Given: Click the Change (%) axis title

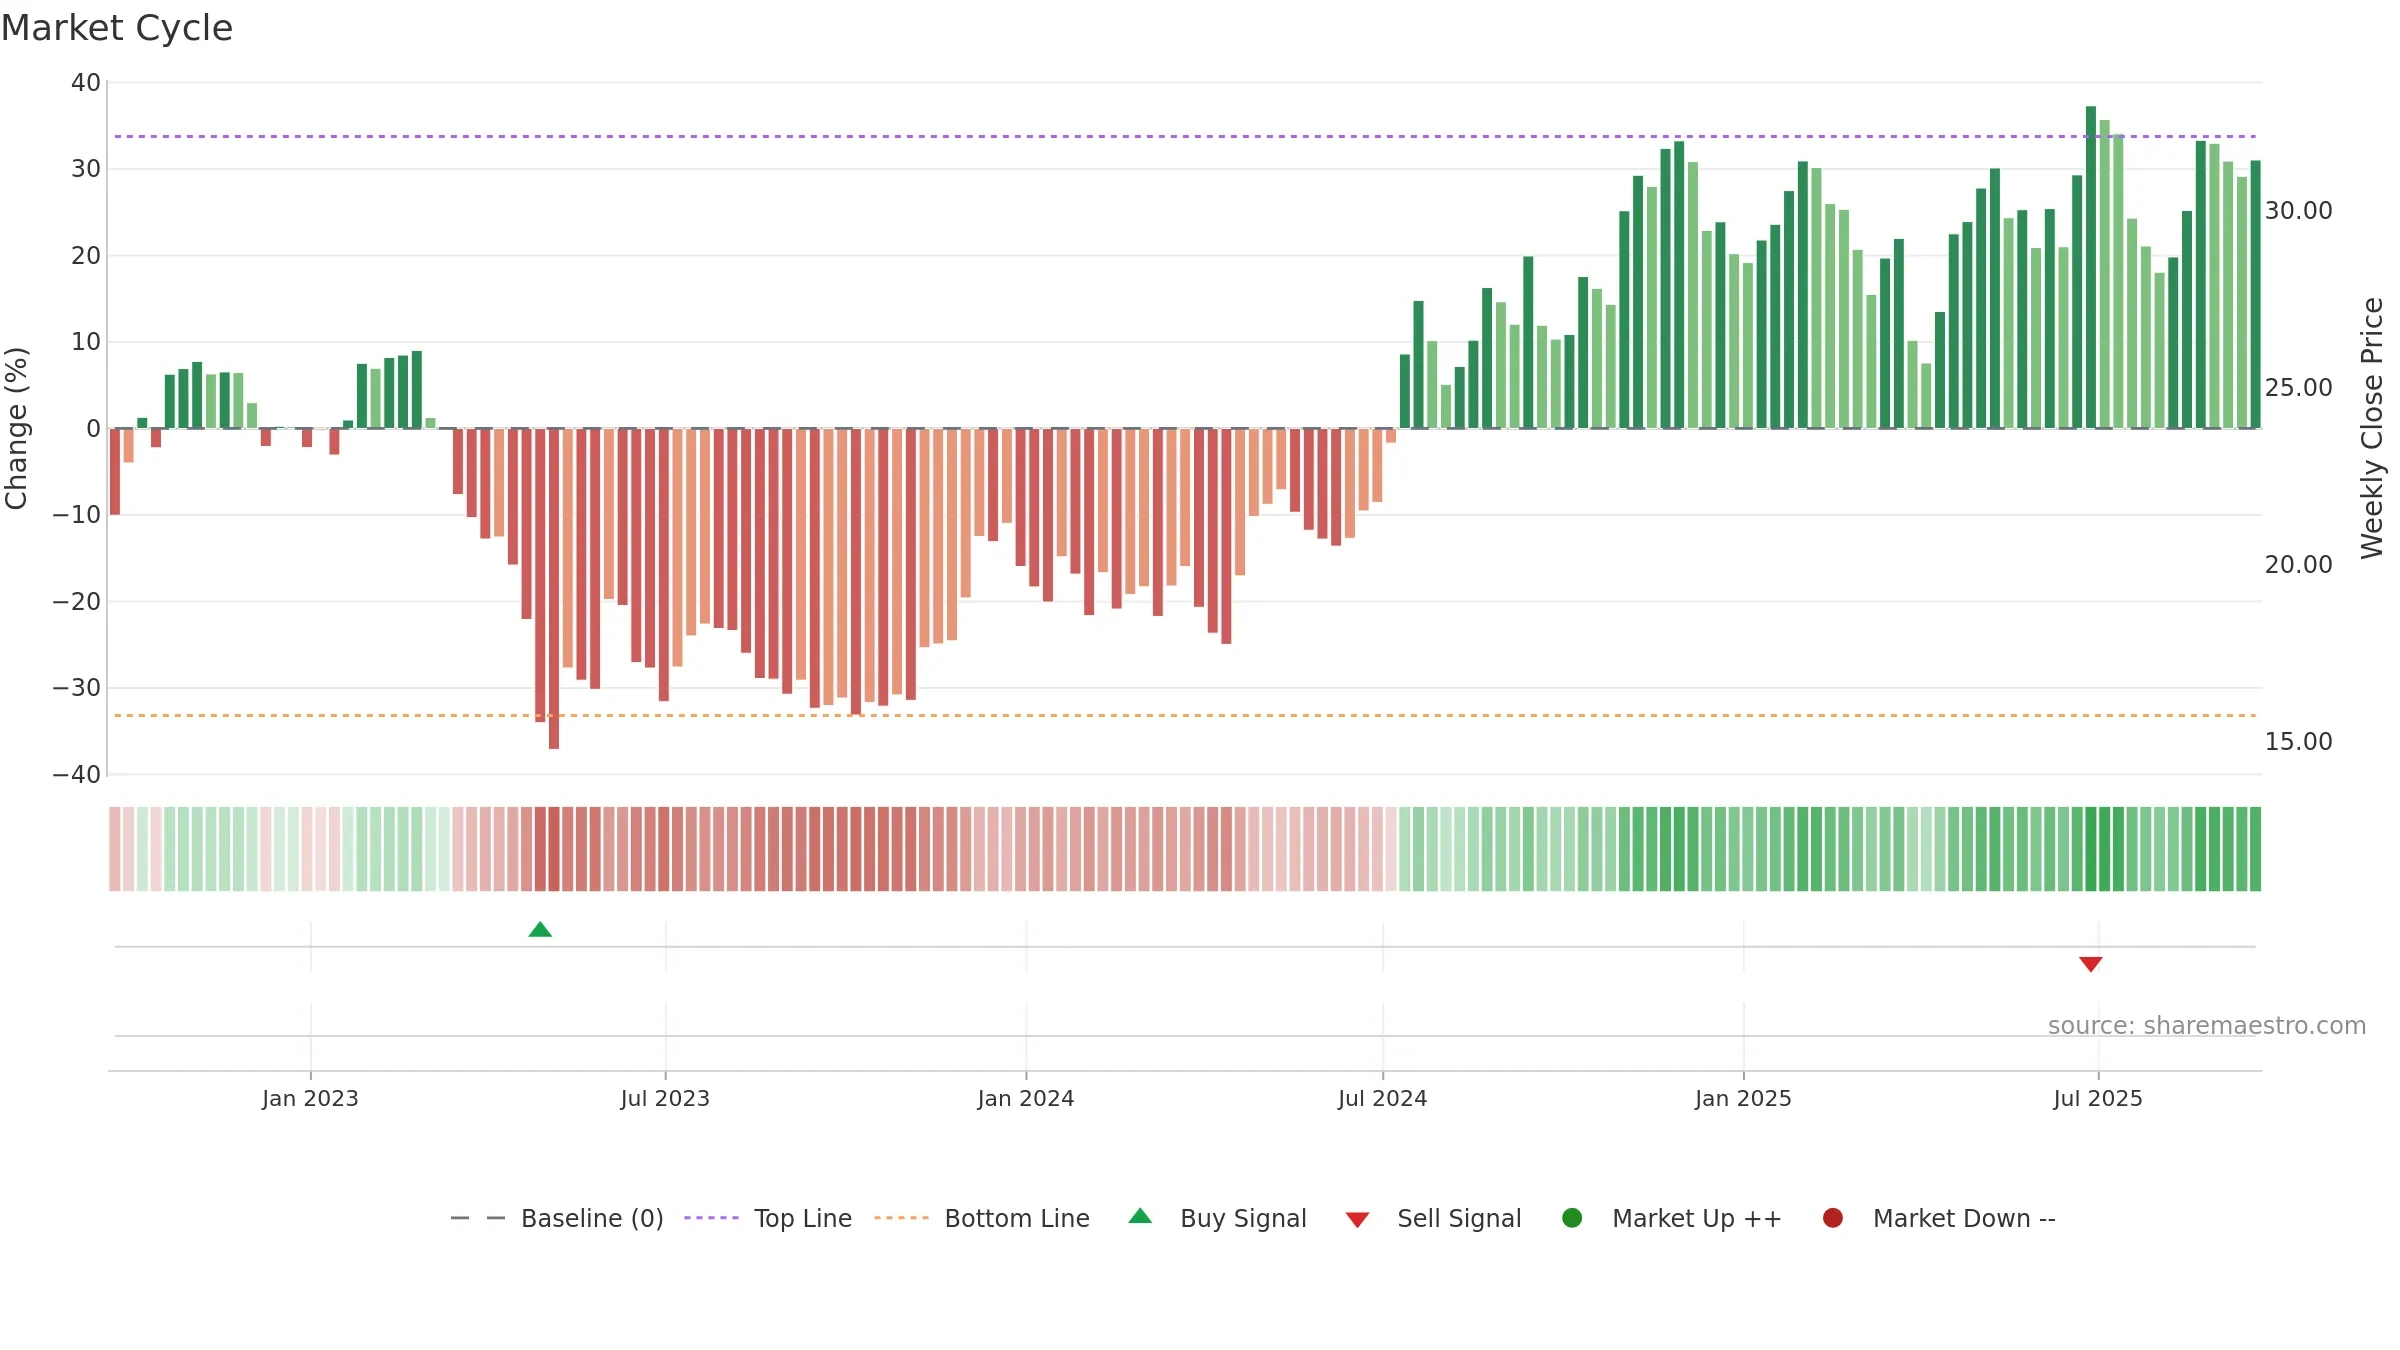Looking at the screenshot, I should pos(16,428).
